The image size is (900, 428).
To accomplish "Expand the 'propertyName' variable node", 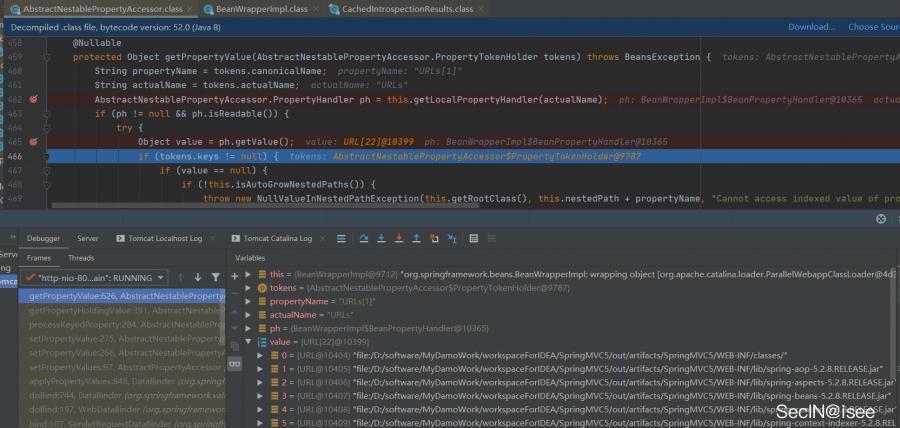I will click(248, 301).
